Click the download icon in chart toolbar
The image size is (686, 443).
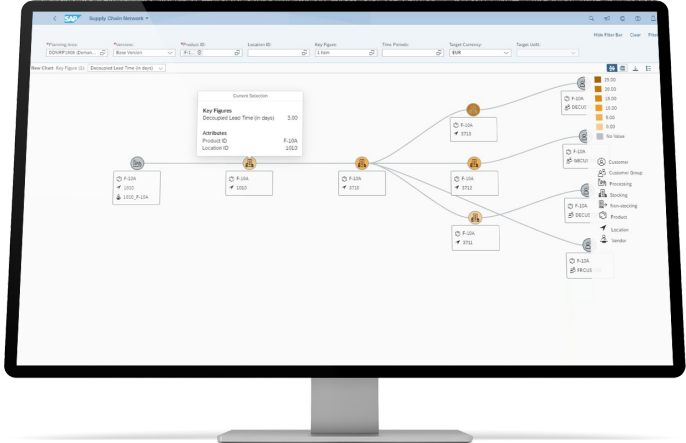point(635,68)
